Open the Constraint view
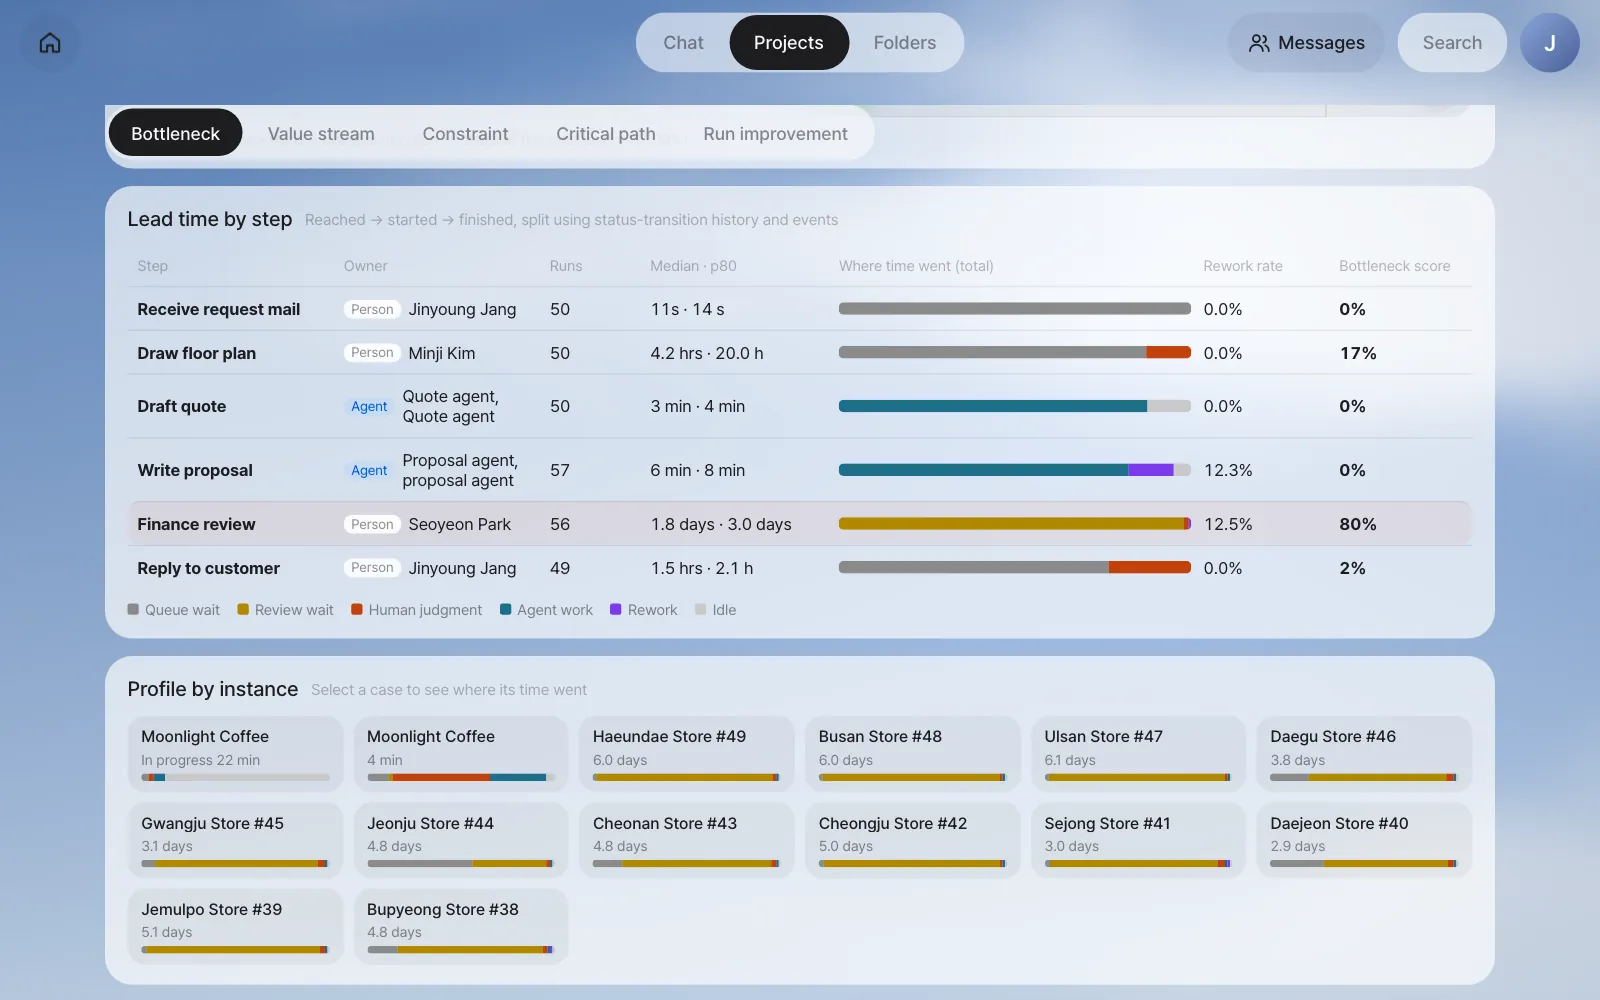 465,133
